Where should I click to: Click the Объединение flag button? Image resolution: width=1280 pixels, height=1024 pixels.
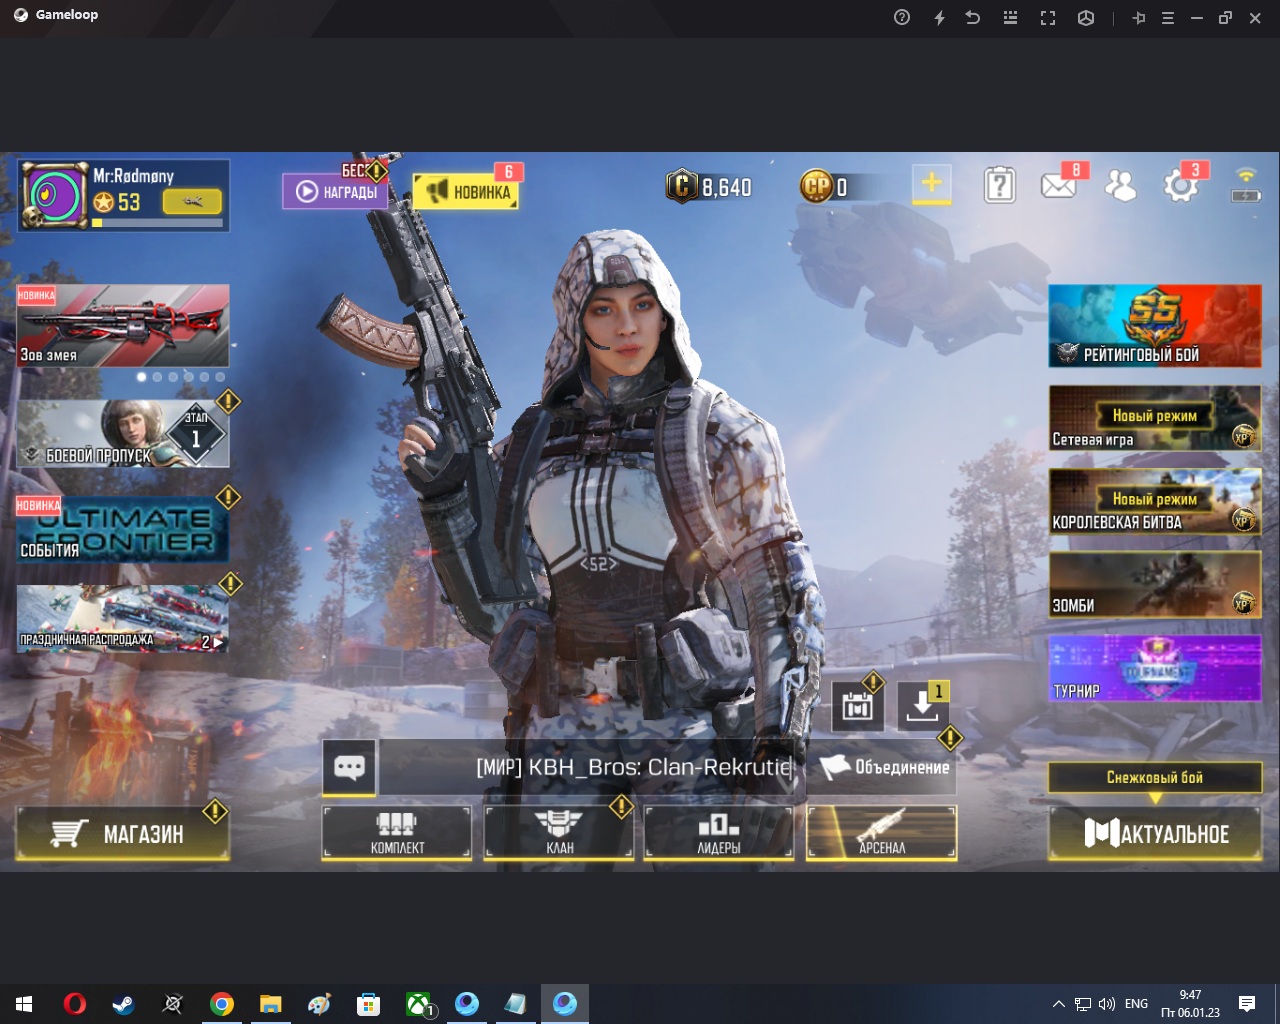pos(885,768)
